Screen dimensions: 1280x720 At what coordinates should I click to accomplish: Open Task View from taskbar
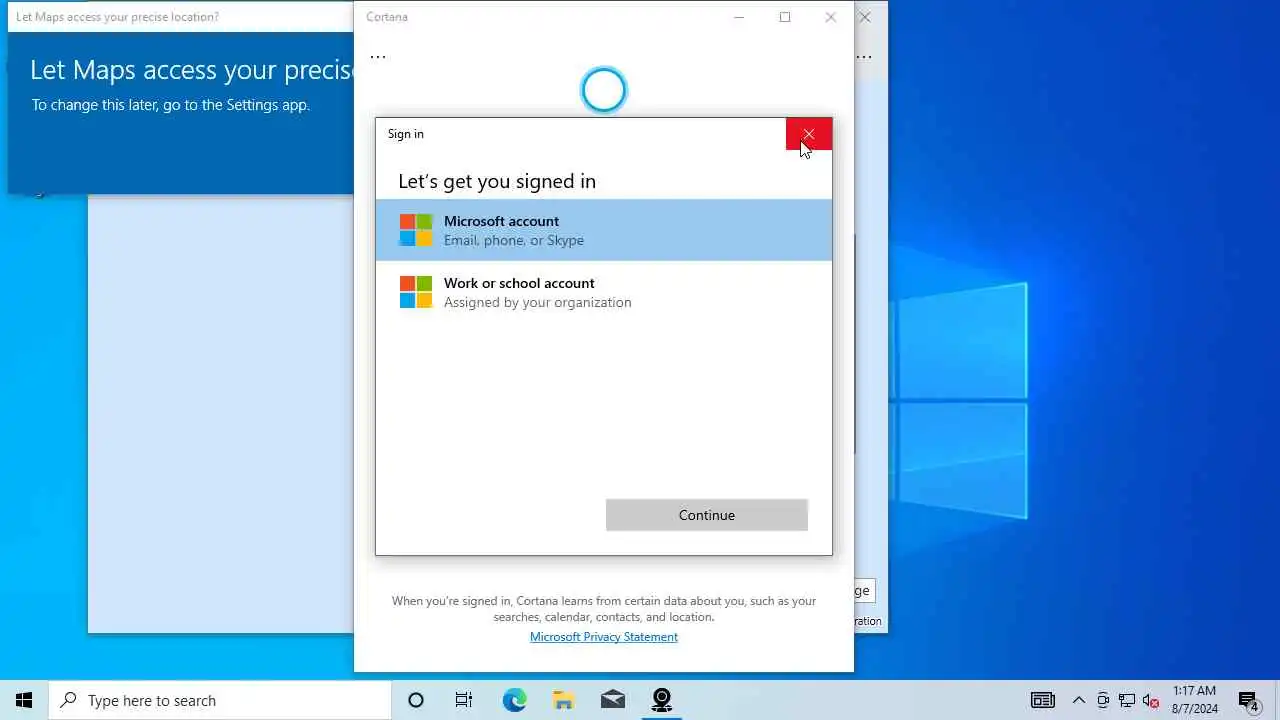[x=464, y=700]
